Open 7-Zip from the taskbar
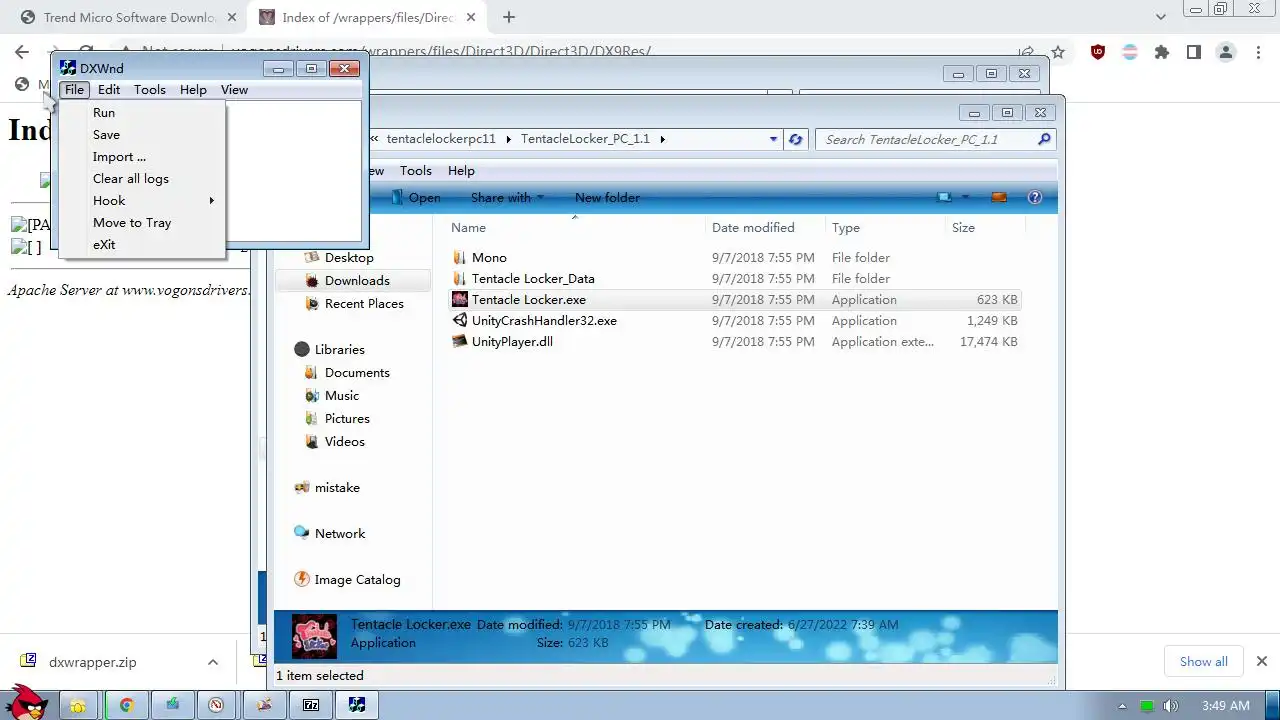 pos(311,705)
